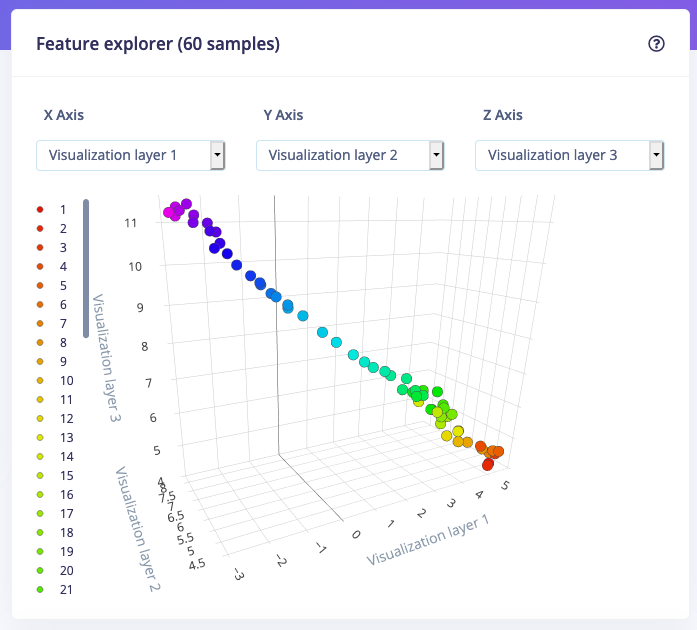Toggle legend entry 2
The height and width of the screenshot is (630, 697).
tap(53, 229)
